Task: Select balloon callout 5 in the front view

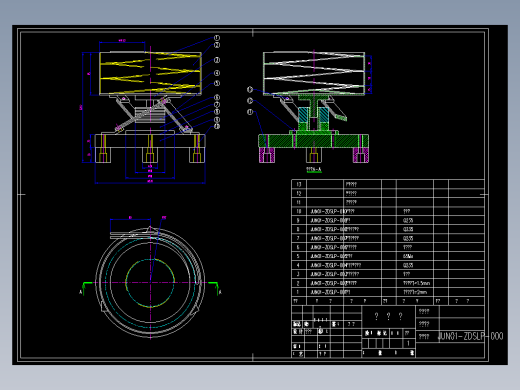Action: (x=217, y=83)
